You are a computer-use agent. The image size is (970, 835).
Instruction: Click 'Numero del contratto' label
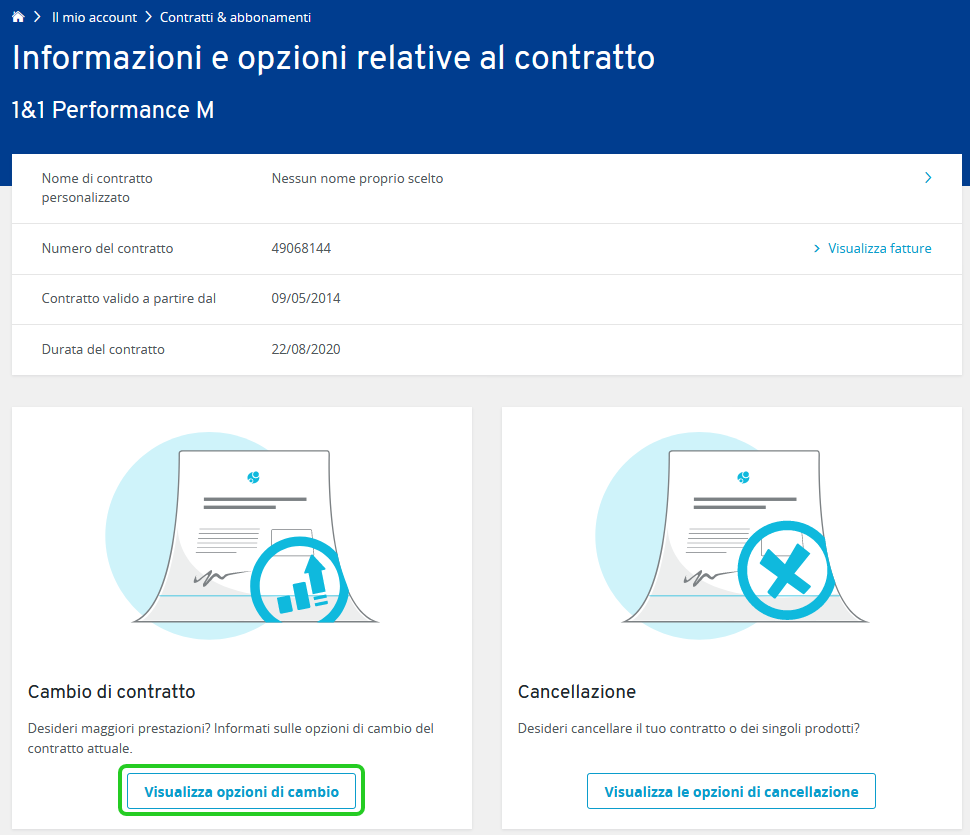pos(108,248)
